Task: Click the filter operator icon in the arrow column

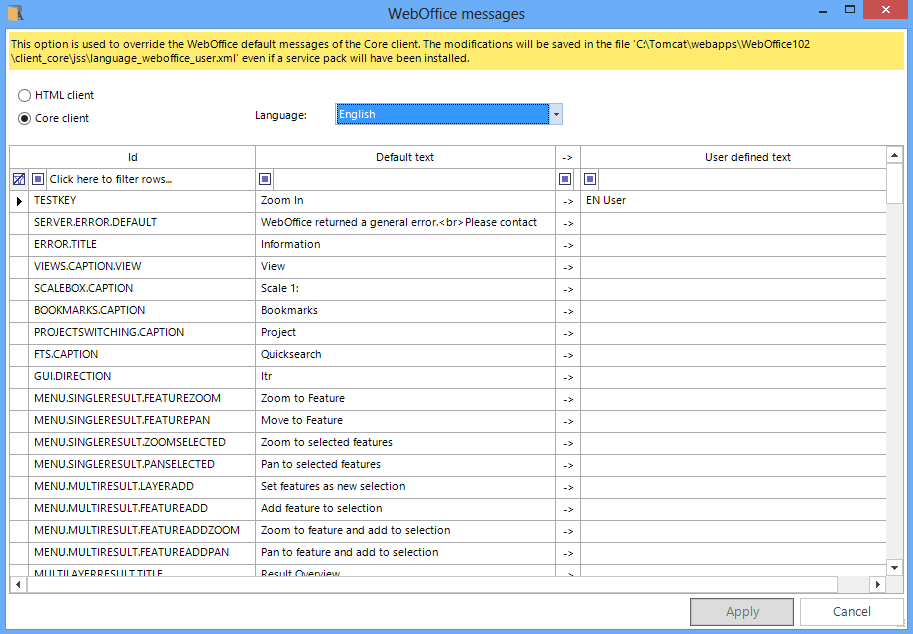Action: pyautogui.click(x=564, y=178)
